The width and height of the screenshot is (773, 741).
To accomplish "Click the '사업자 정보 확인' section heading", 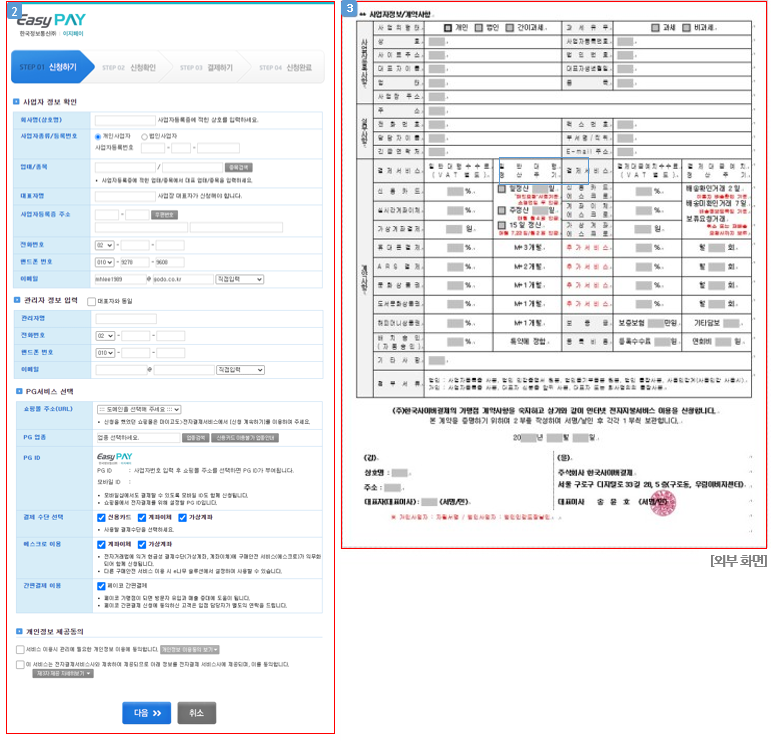I will tap(50, 102).
